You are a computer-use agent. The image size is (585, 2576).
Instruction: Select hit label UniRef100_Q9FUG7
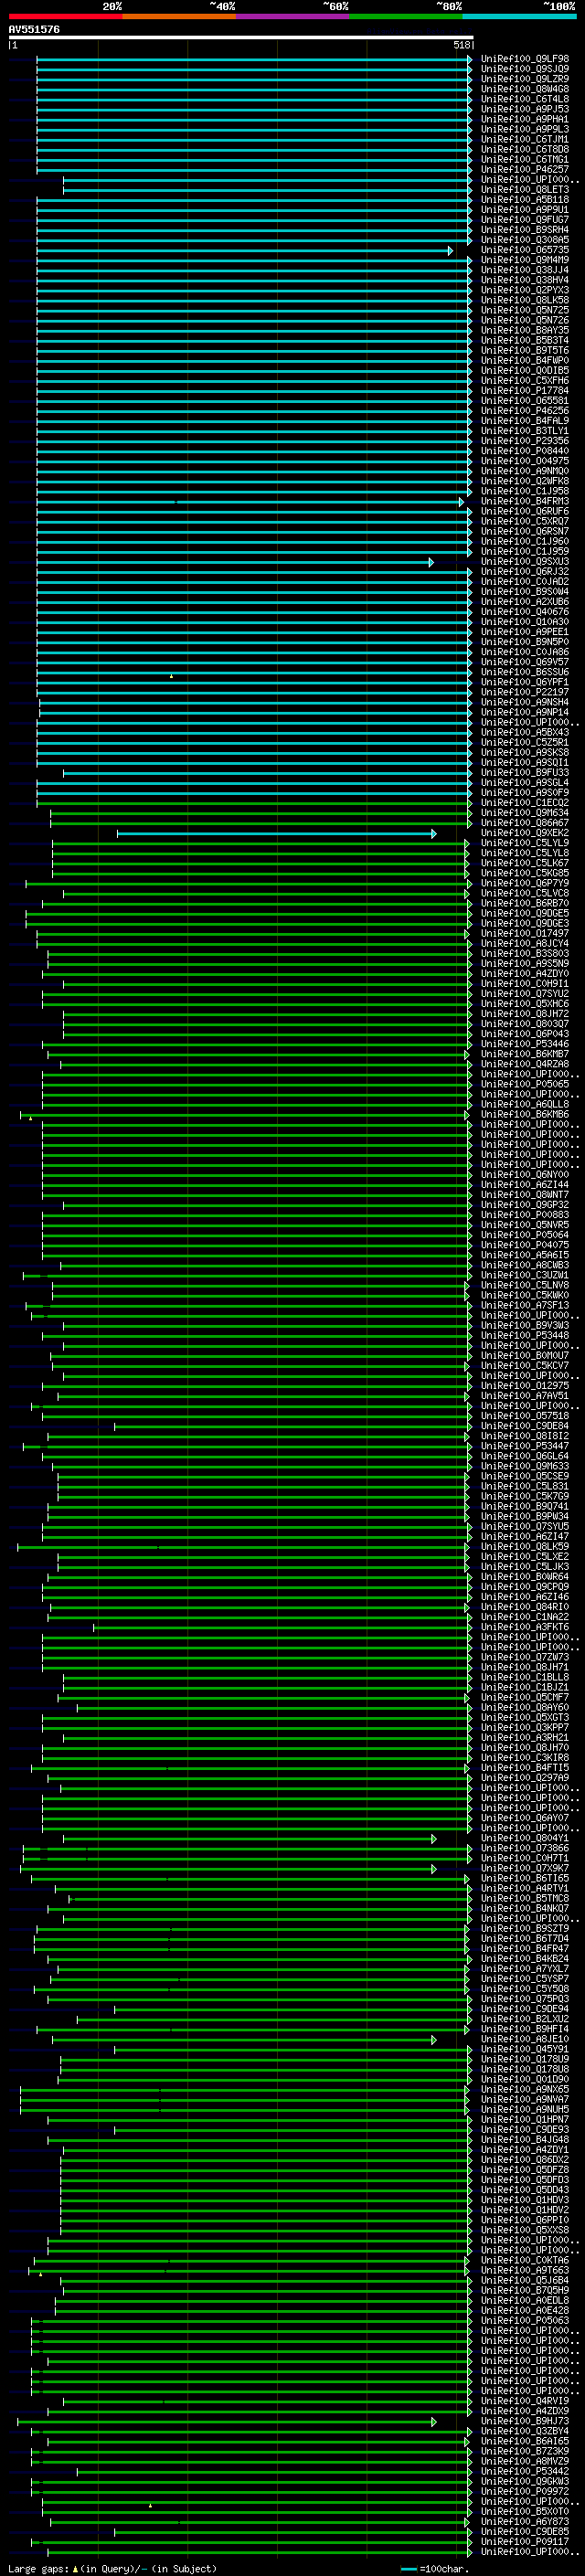(525, 219)
